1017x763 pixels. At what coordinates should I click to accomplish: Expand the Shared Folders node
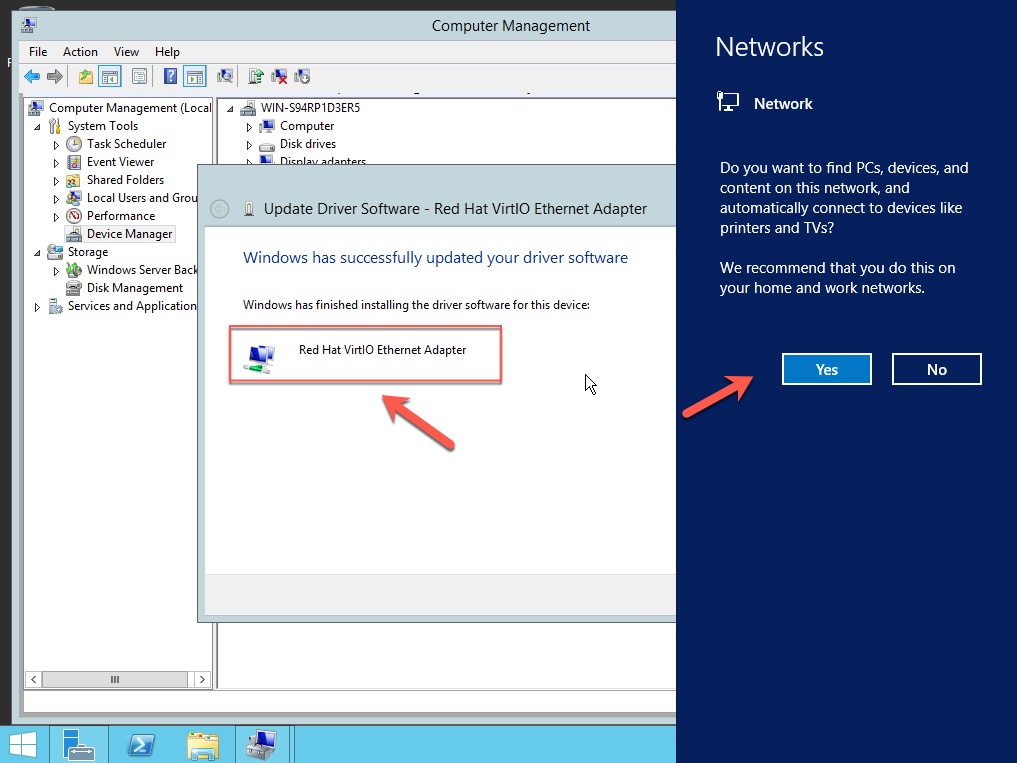(x=56, y=181)
